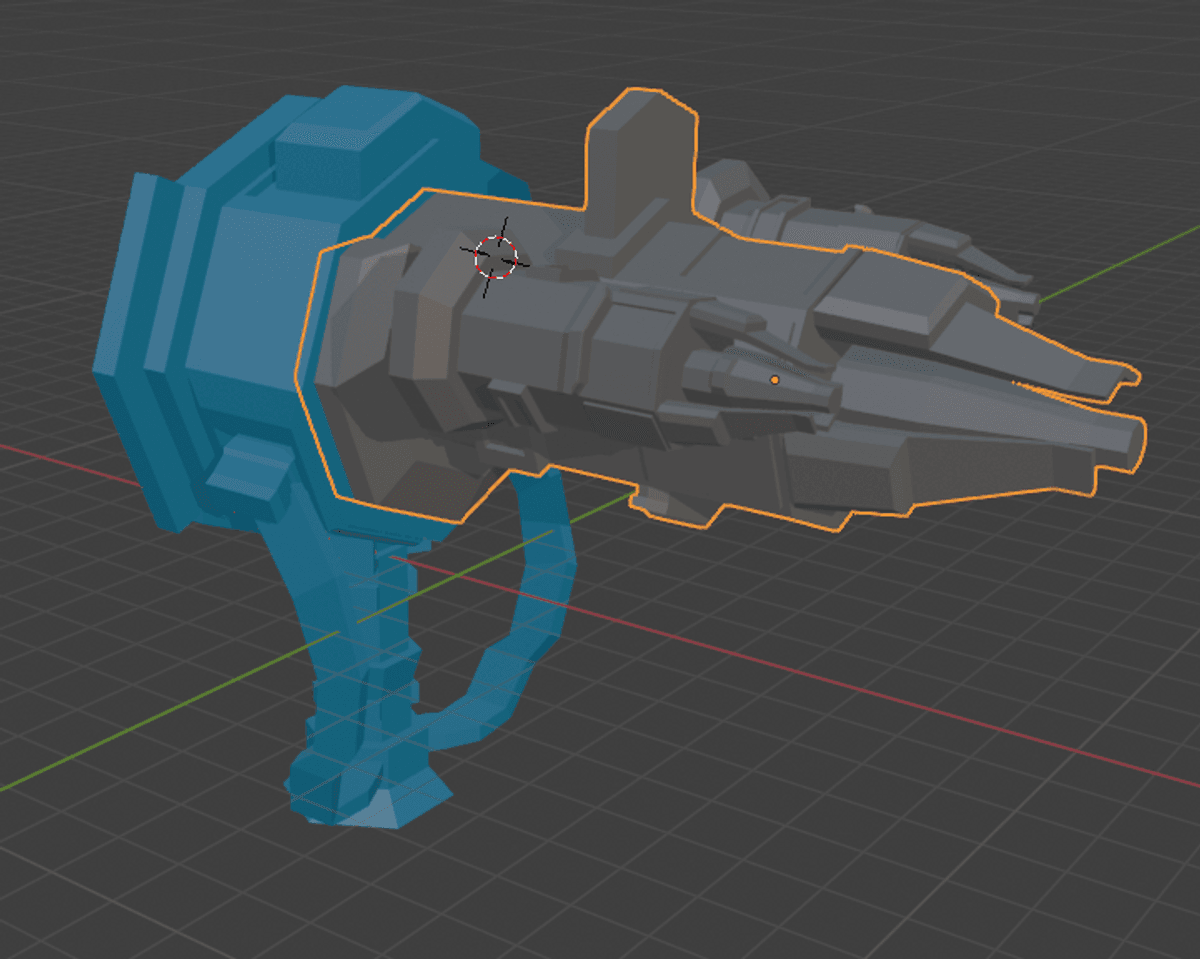Click the 3D cursor crosshair
The width and height of the screenshot is (1200, 959).
tap(497, 256)
